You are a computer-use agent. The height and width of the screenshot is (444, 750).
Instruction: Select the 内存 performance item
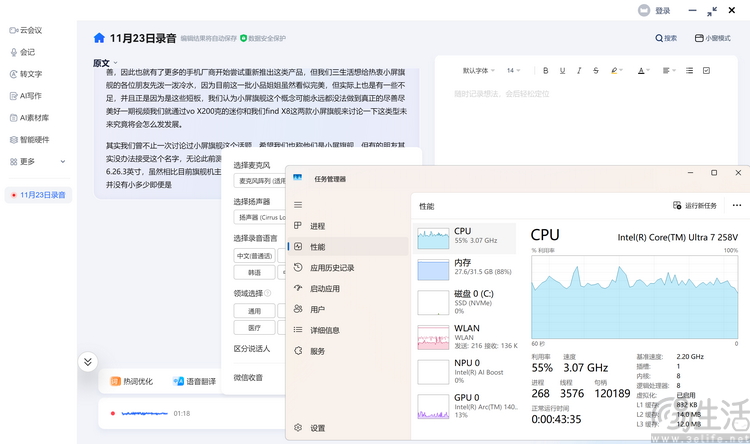465,269
